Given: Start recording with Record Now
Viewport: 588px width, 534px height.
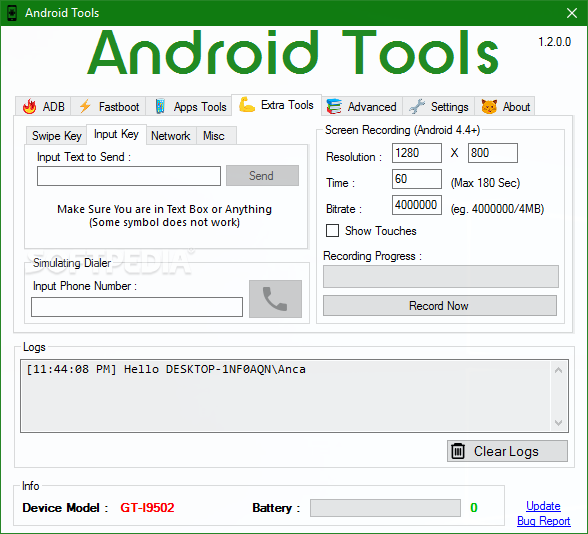Looking at the screenshot, I should [x=440, y=305].
